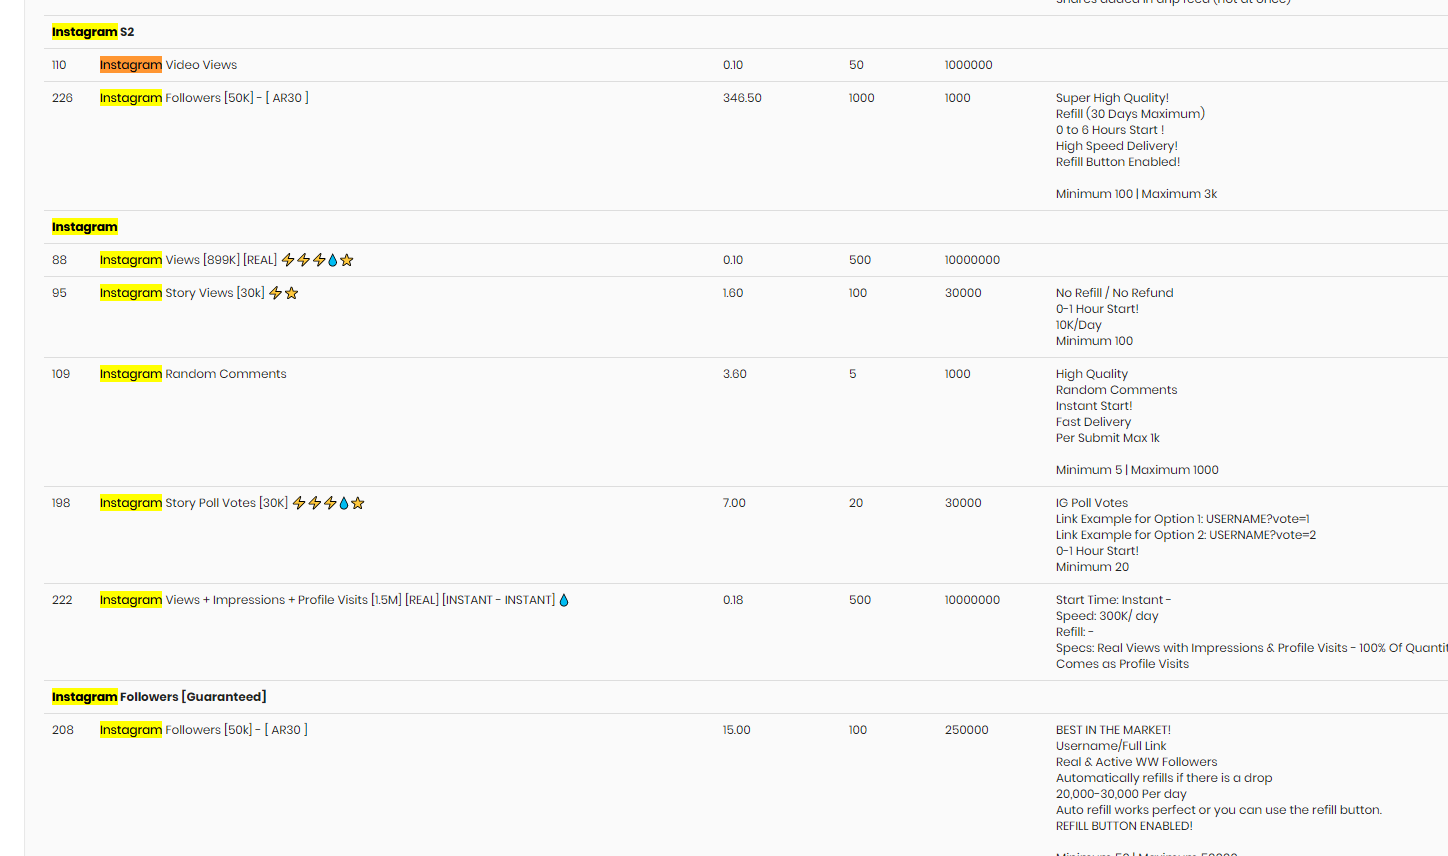Click the water droplet emoji in Views [899K] row
Viewport: 1448px width, 856px height.
(x=333, y=260)
